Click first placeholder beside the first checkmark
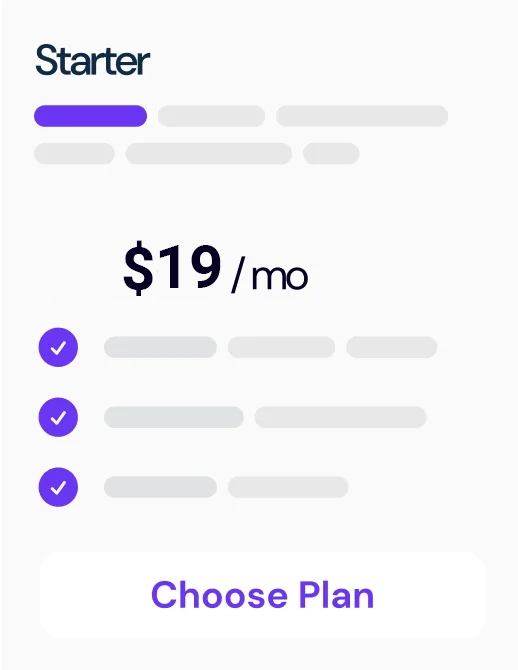 [x=160, y=347]
